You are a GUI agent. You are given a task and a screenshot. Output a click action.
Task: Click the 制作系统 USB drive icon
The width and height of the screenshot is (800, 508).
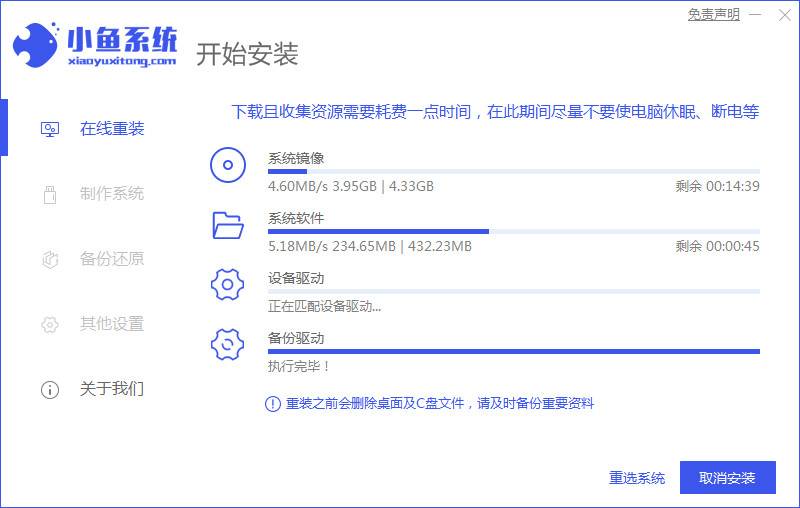tap(50, 194)
